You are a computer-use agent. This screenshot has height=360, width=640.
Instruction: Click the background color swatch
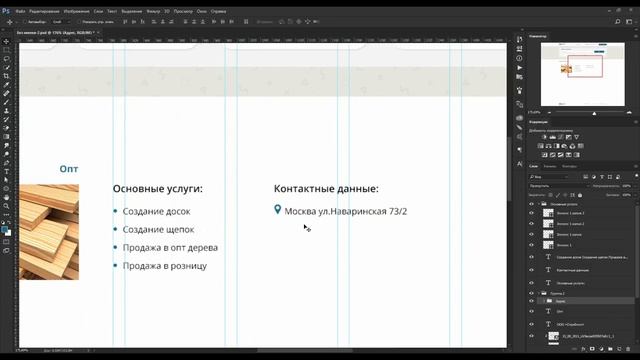pyautogui.click(x=9, y=233)
